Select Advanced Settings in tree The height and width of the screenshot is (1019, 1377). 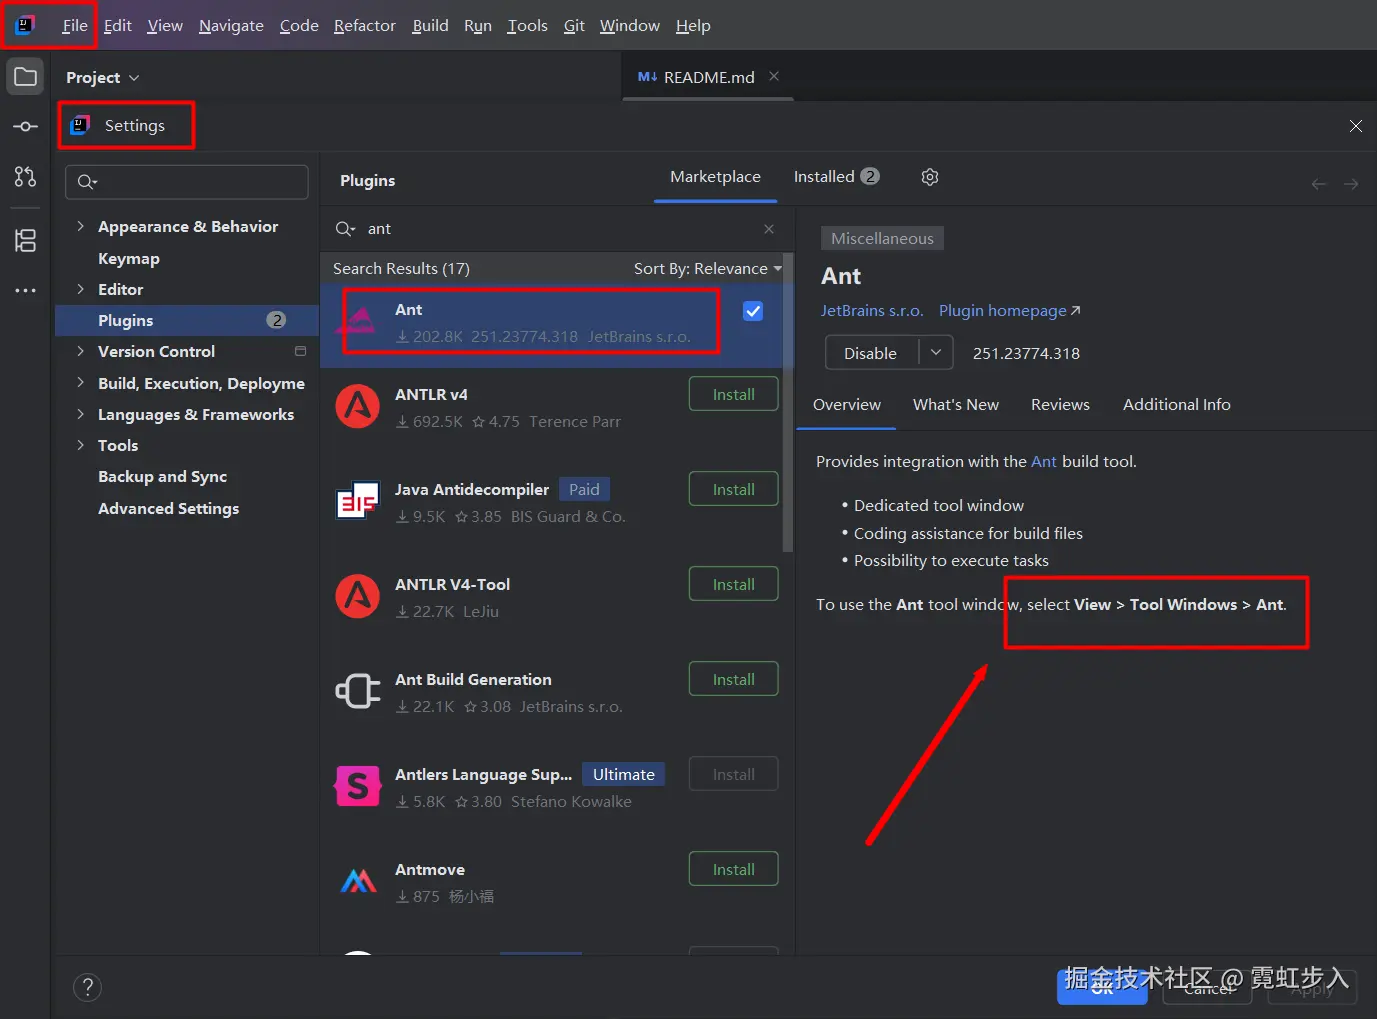tap(168, 508)
